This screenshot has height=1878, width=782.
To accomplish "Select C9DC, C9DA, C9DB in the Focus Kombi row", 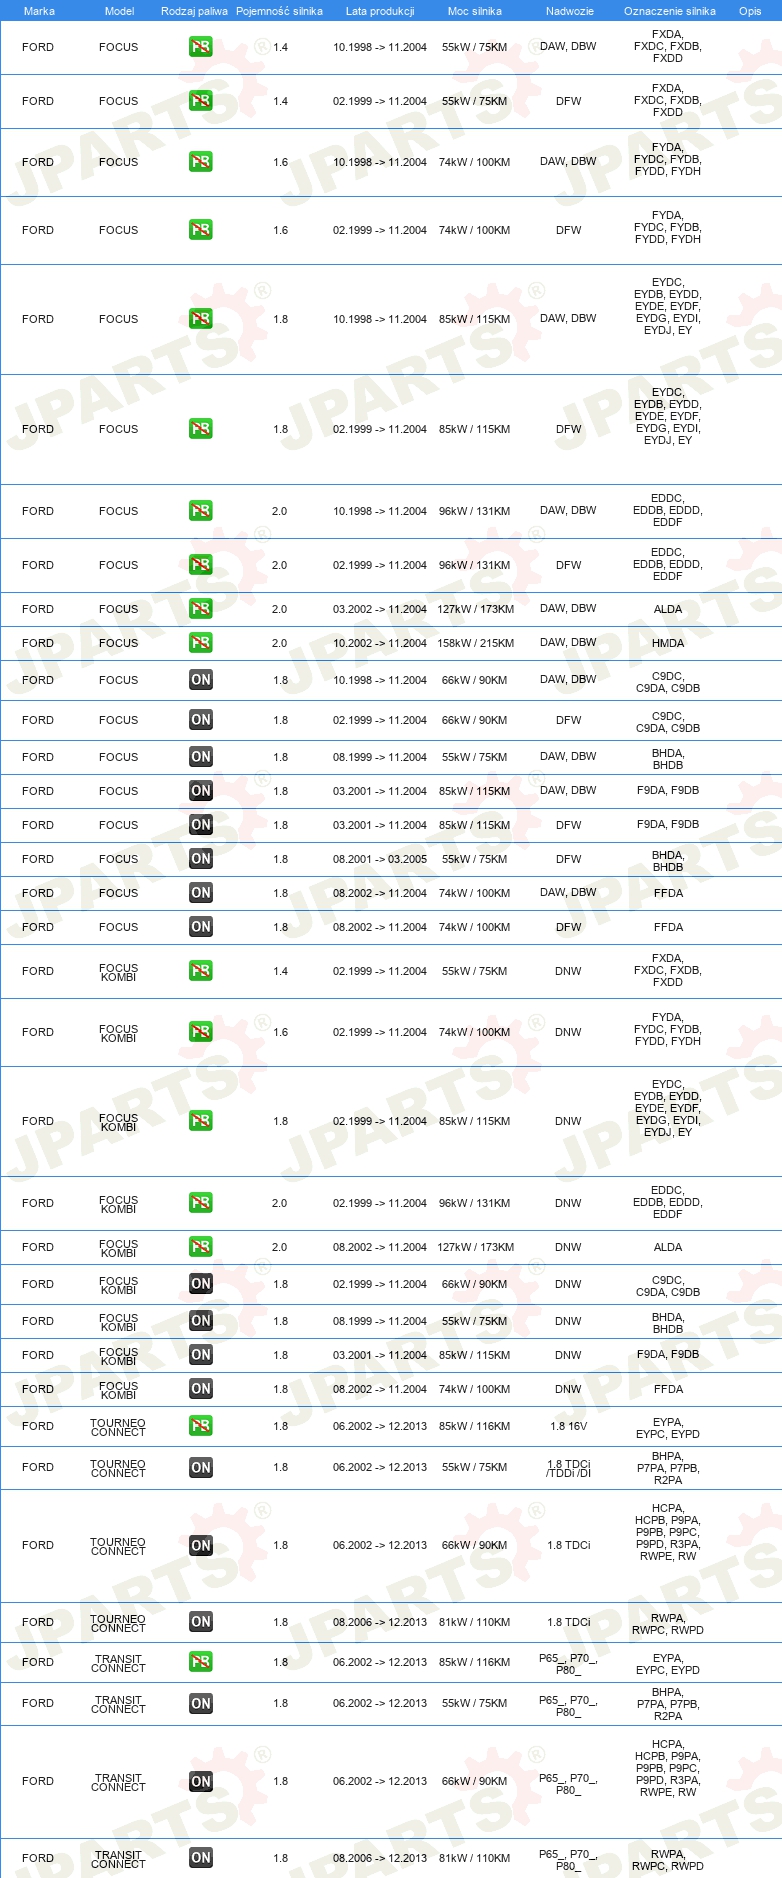I will click(668, 1286).
